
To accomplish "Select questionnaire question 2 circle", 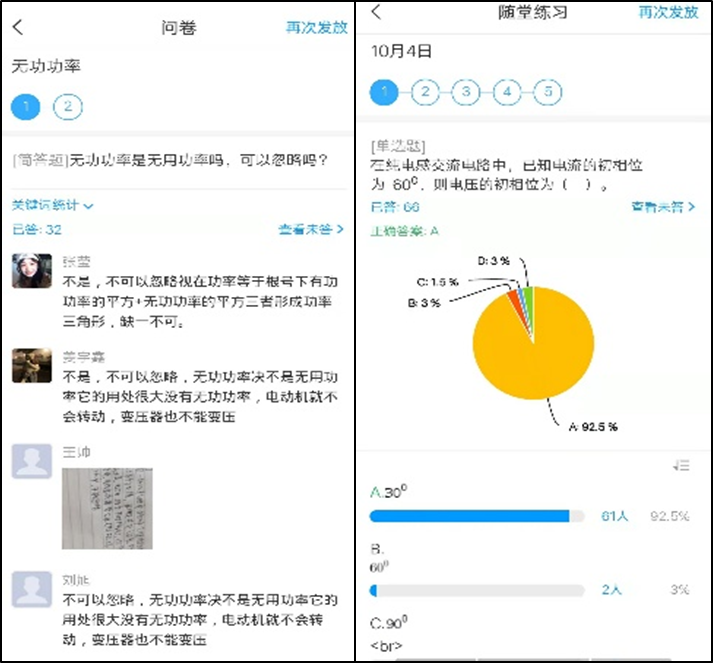I will click(x=68, y=107).
